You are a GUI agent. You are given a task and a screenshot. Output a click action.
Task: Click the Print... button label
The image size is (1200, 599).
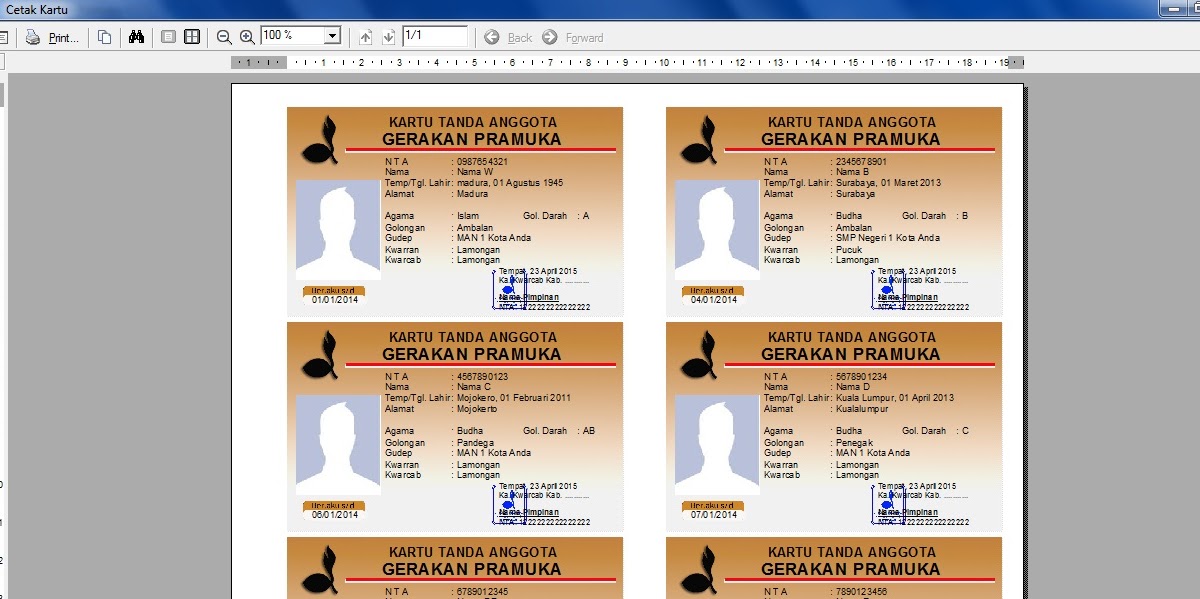63,38
